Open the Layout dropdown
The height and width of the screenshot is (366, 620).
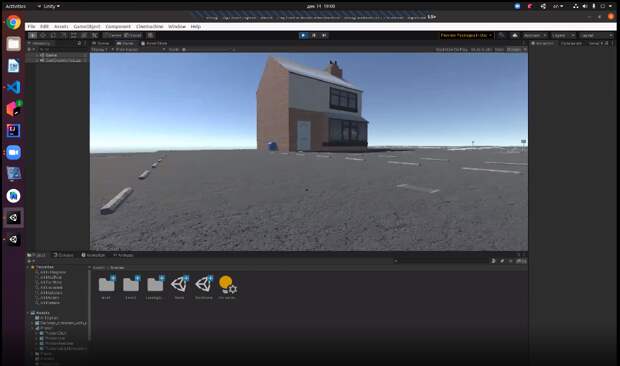click(596, 36)
